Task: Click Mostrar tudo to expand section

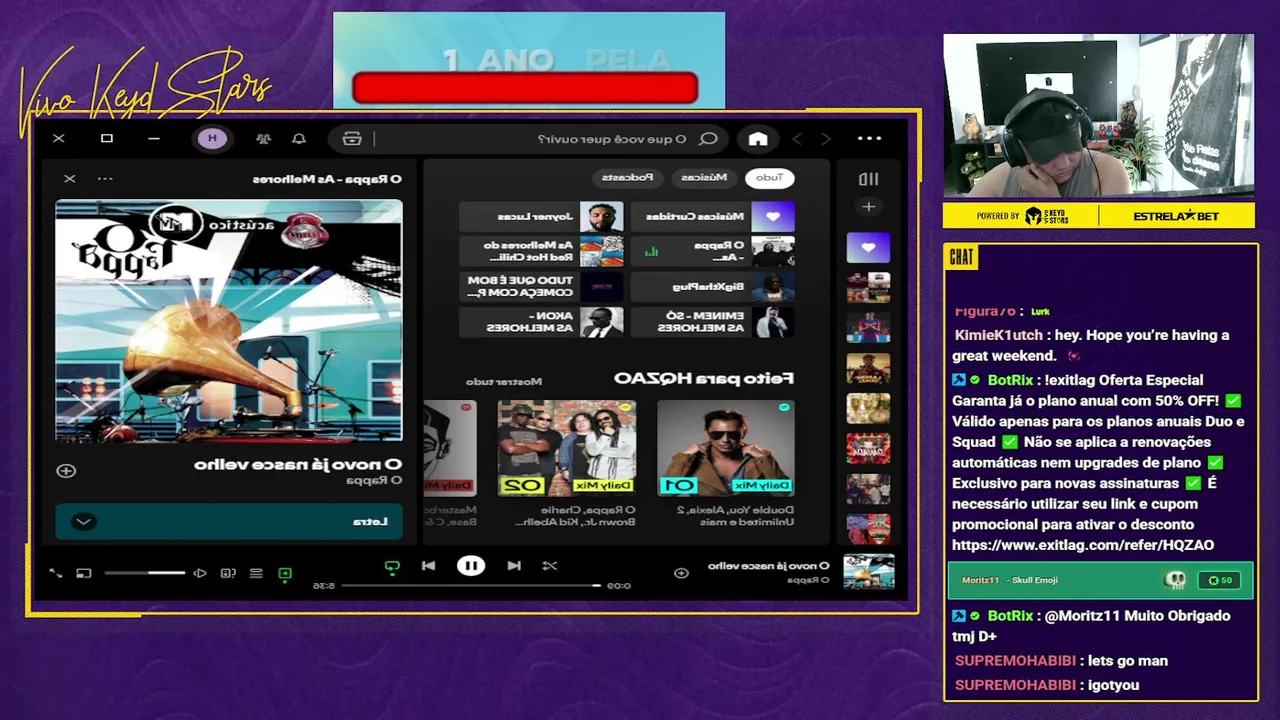Action: pos(503,381)
